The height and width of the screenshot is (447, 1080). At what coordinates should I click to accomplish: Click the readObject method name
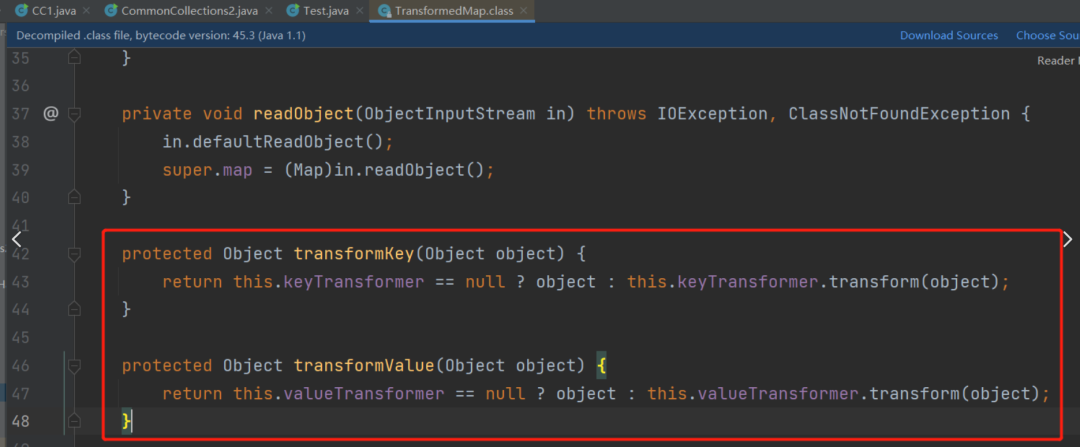(304, 114)
